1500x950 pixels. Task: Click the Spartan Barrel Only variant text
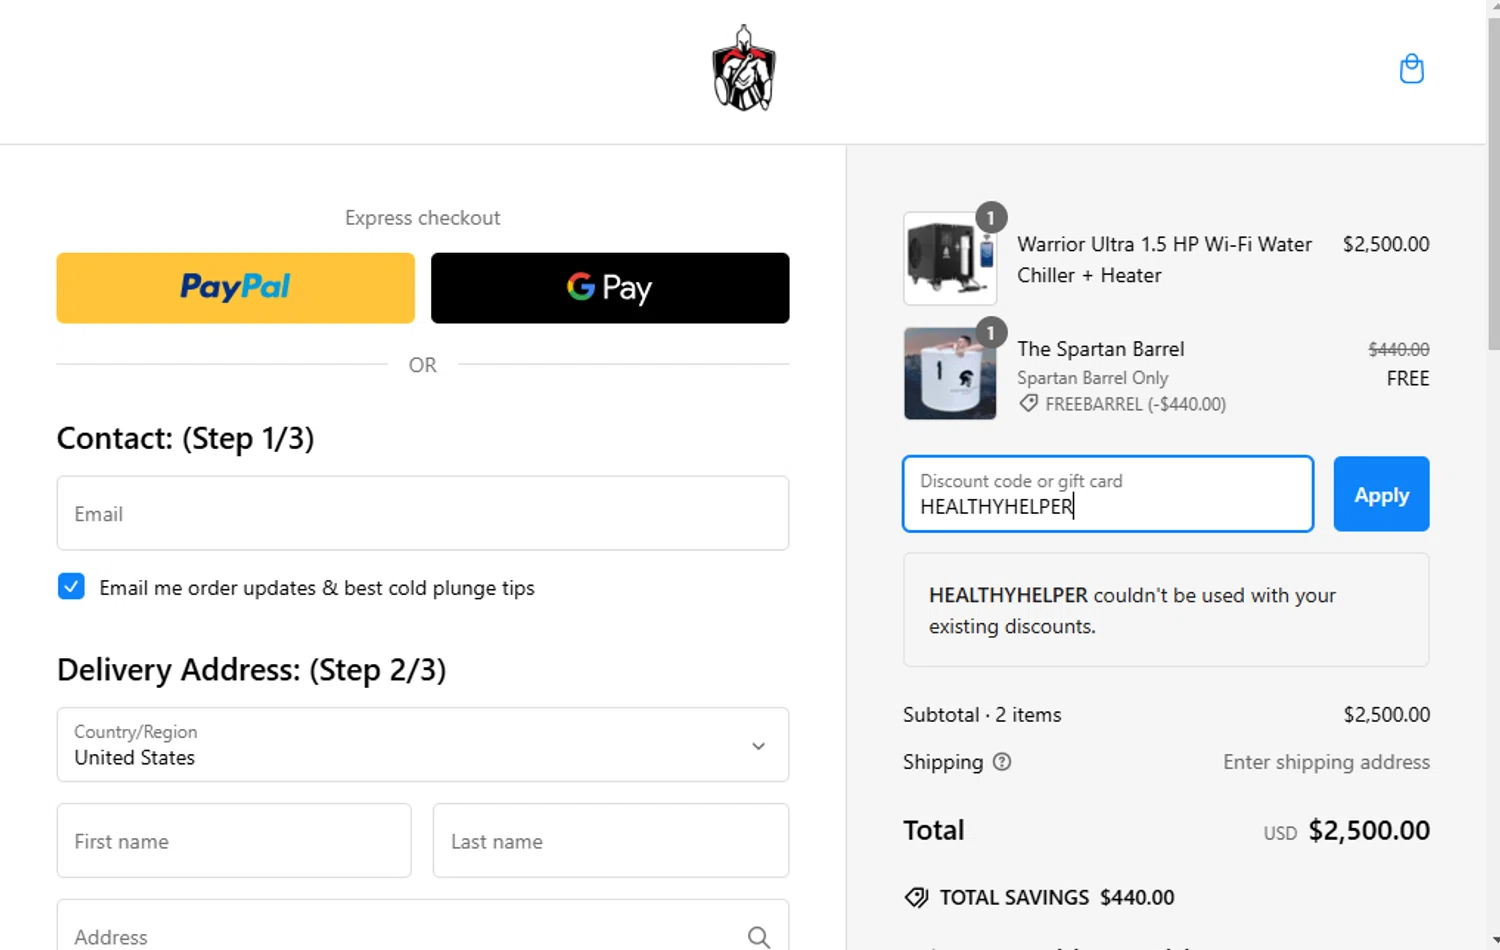(x=1092, y=378)
